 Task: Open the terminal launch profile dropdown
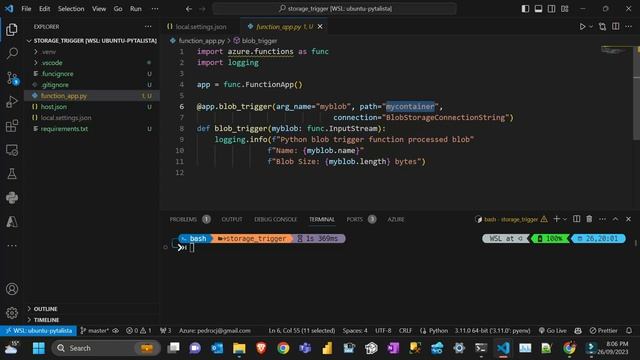(x=565, y=219)
